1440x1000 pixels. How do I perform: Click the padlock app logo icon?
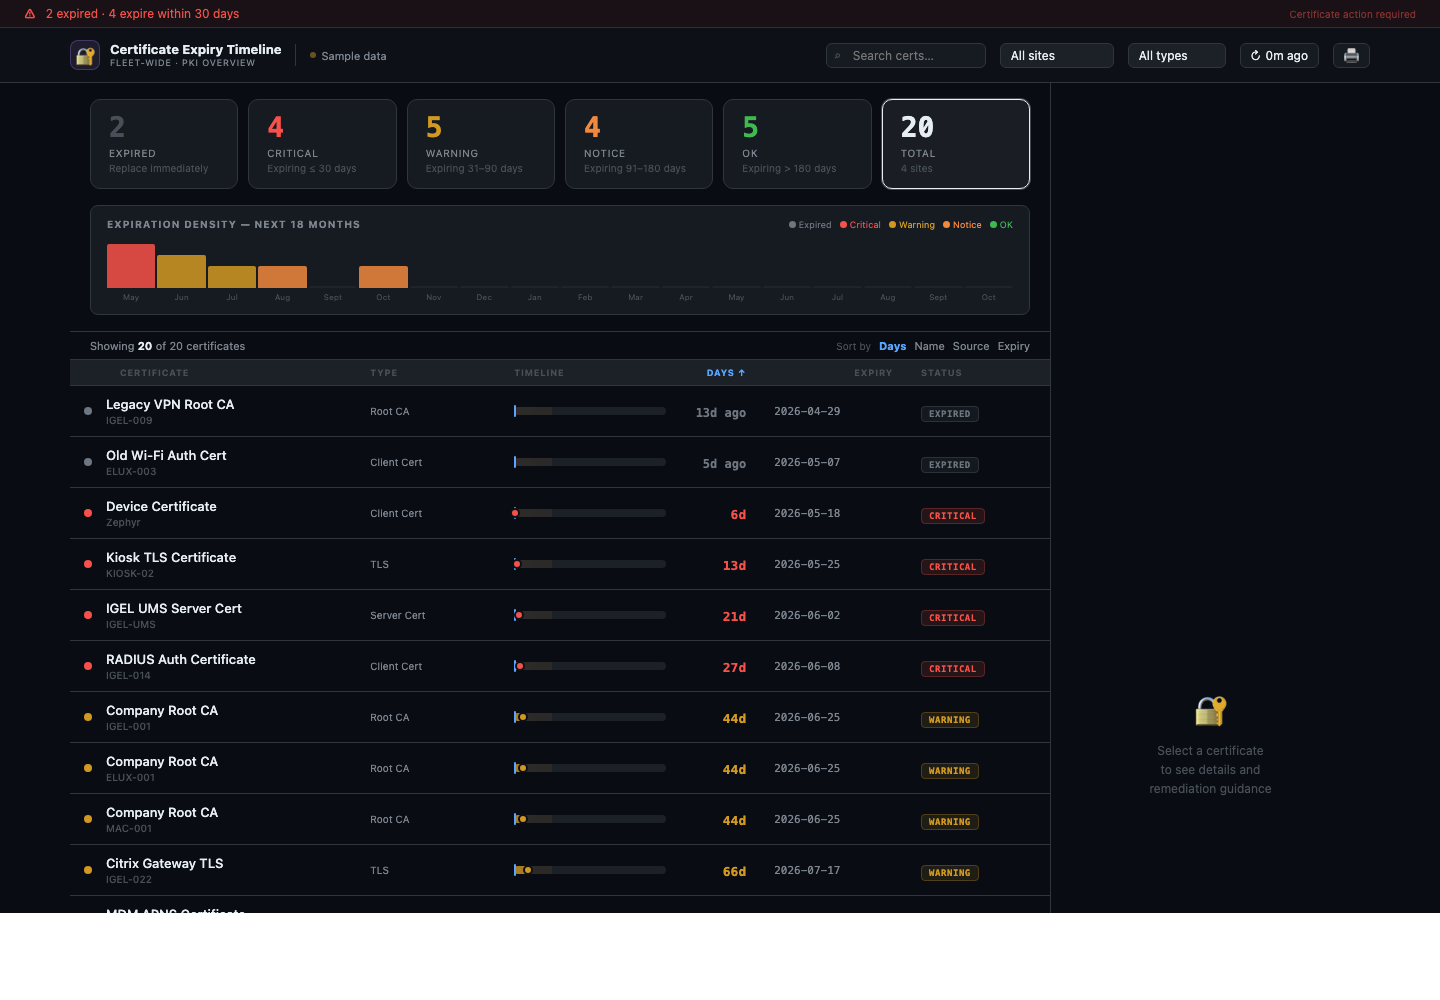pyautogui.click(x=85, y=55)
